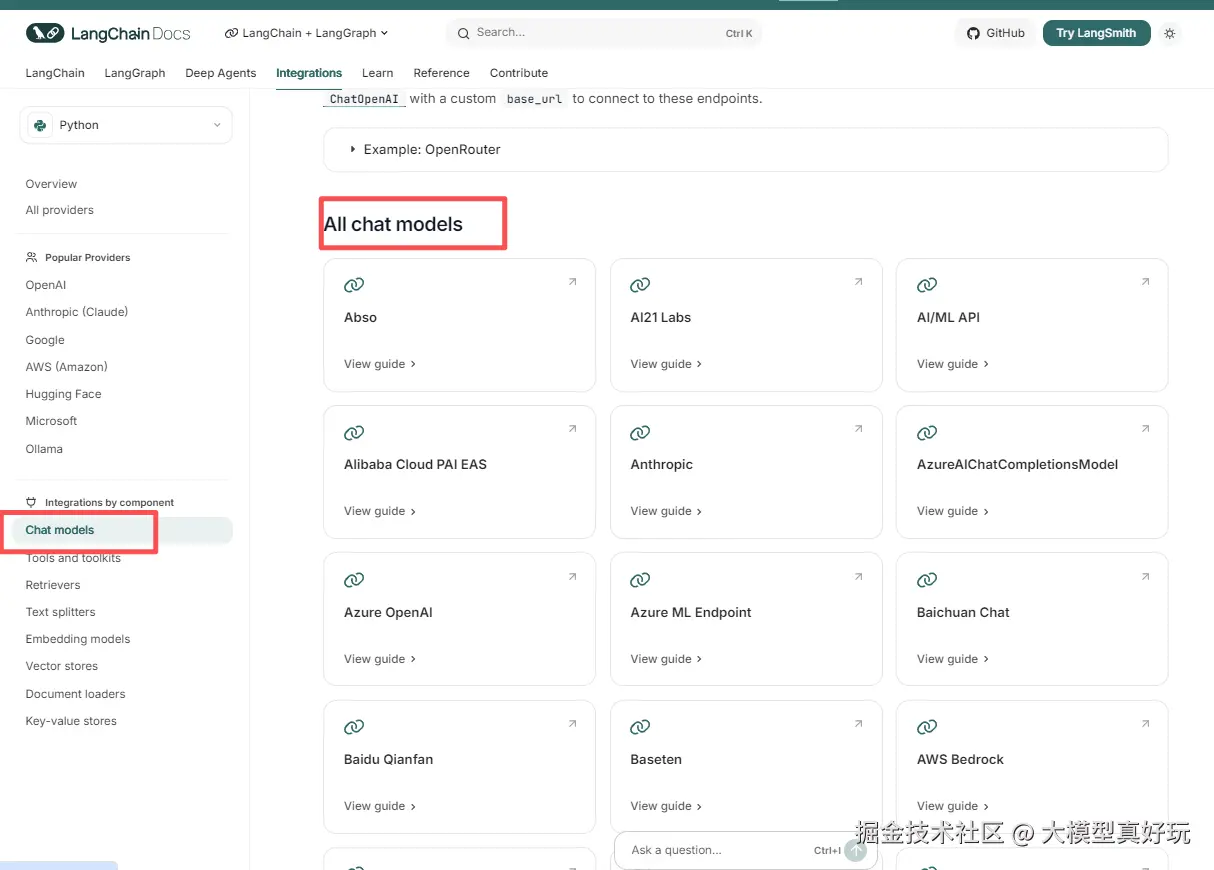Click link icon on Baichuan Chat card
Viewport: 1214px width, 870px height.
(x=927, y=580)
